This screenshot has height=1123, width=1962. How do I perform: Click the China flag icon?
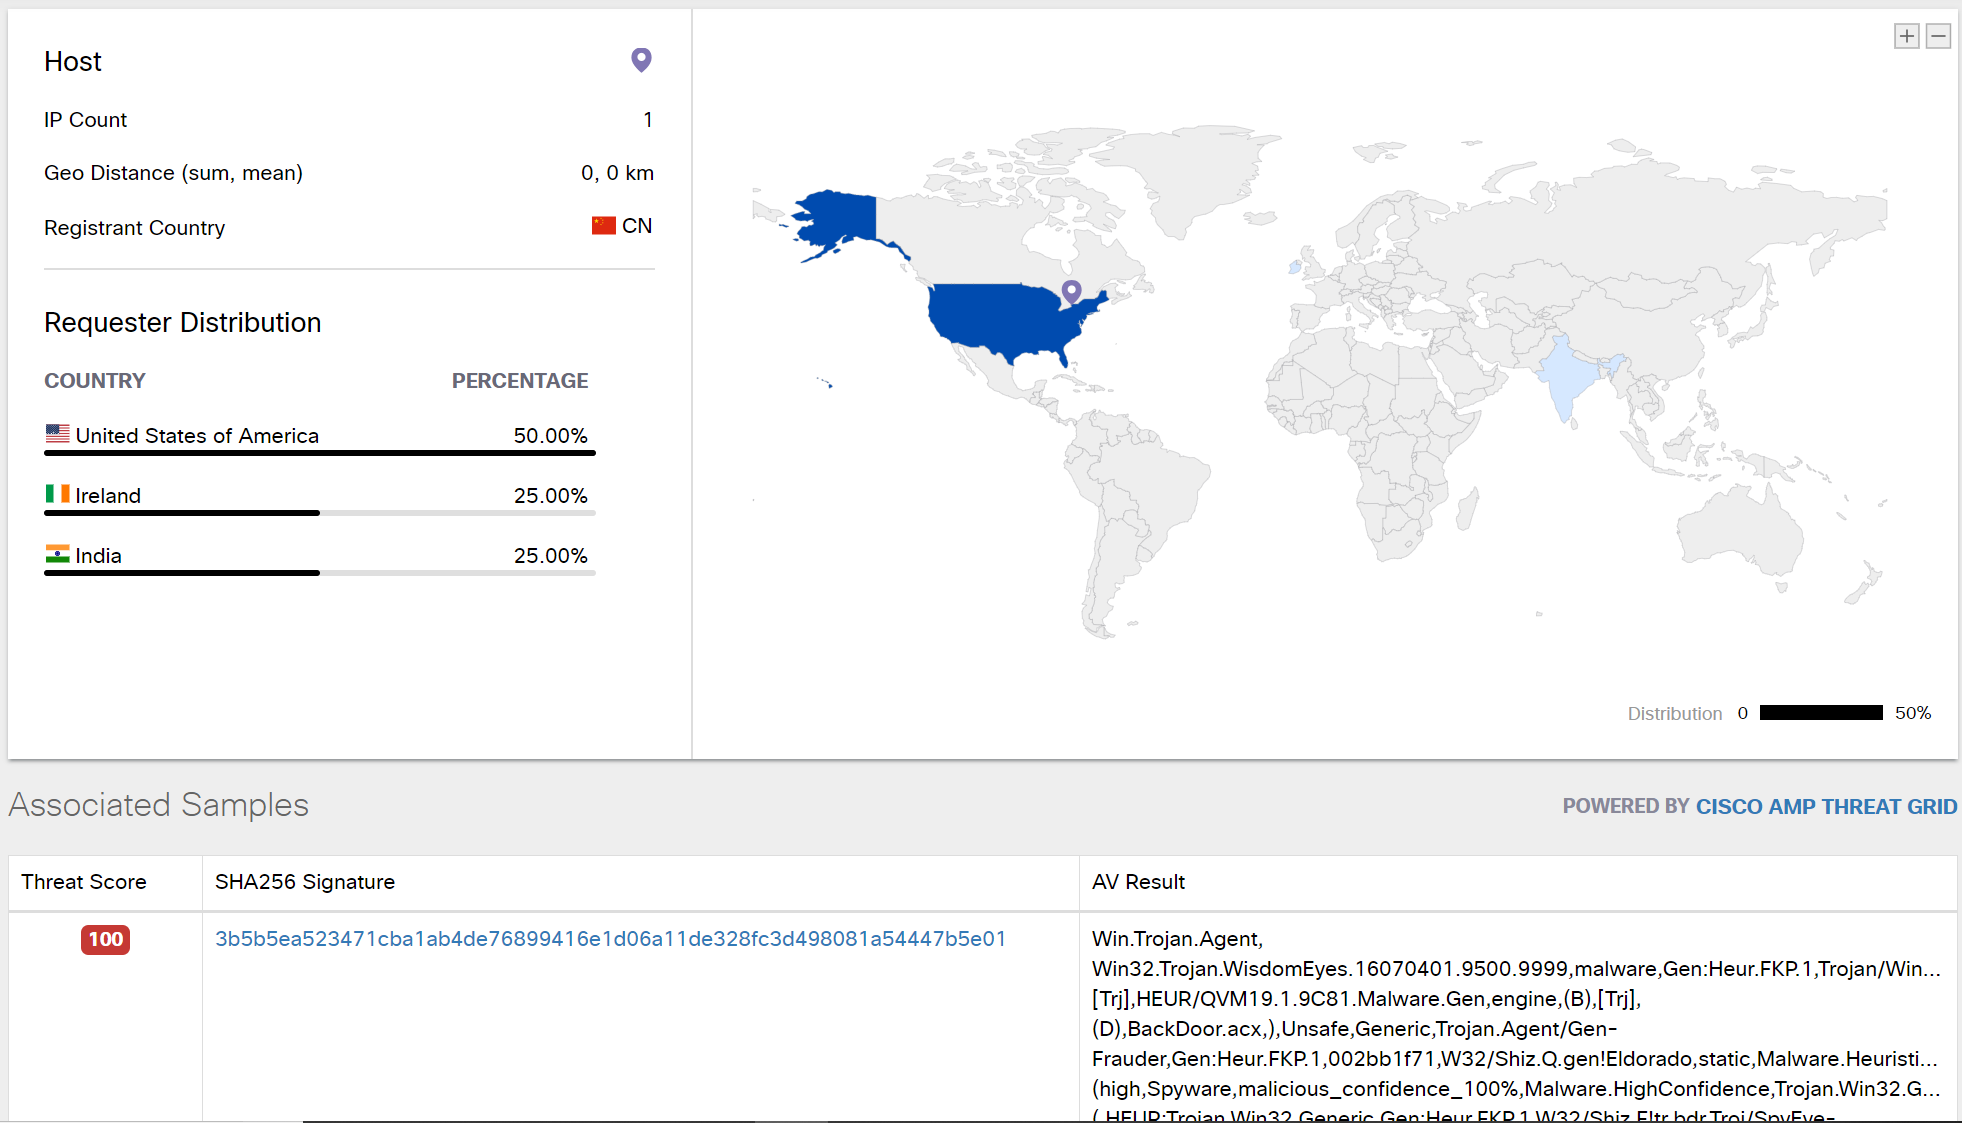[603, 226]
